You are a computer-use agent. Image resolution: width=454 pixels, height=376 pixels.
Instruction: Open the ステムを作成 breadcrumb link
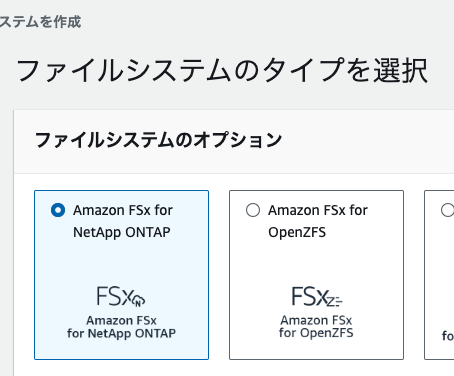click(40, 22)
